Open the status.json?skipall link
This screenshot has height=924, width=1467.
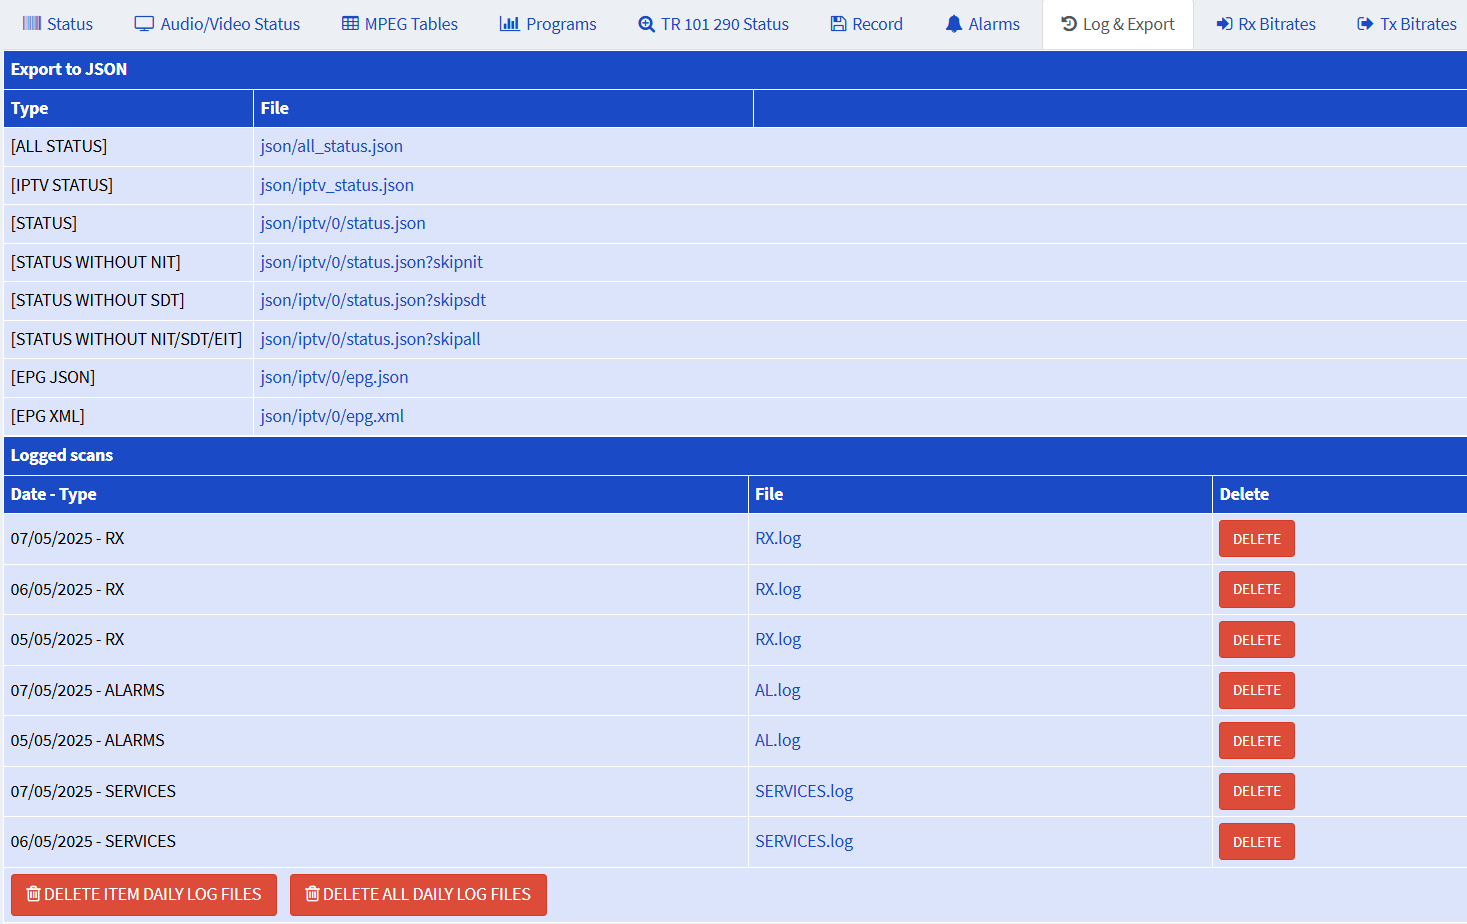point(371,339)
